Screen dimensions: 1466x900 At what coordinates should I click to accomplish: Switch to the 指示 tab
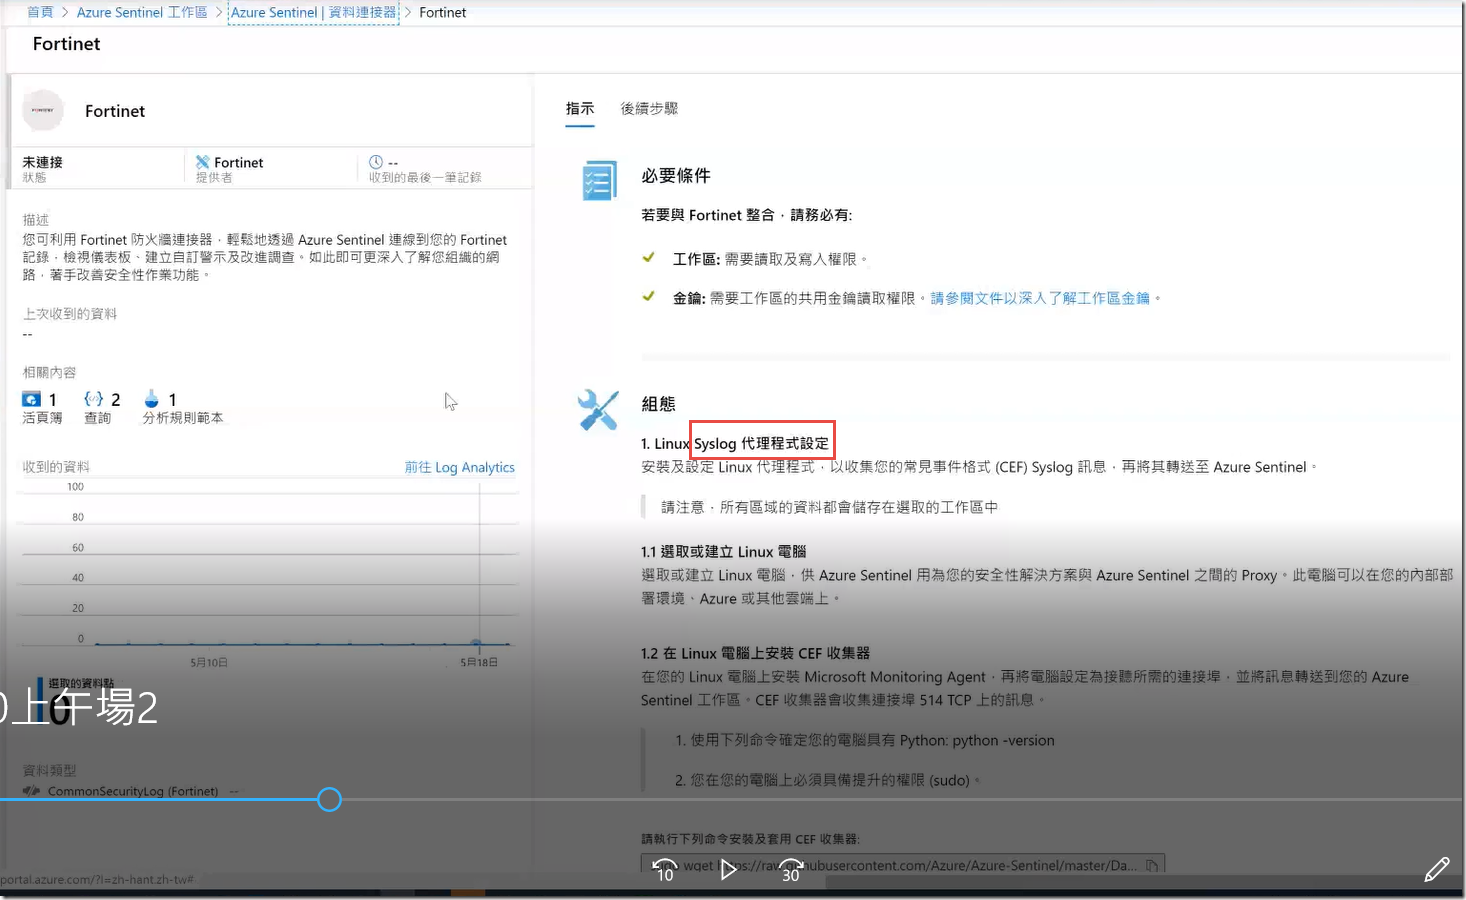coord(580,108)
